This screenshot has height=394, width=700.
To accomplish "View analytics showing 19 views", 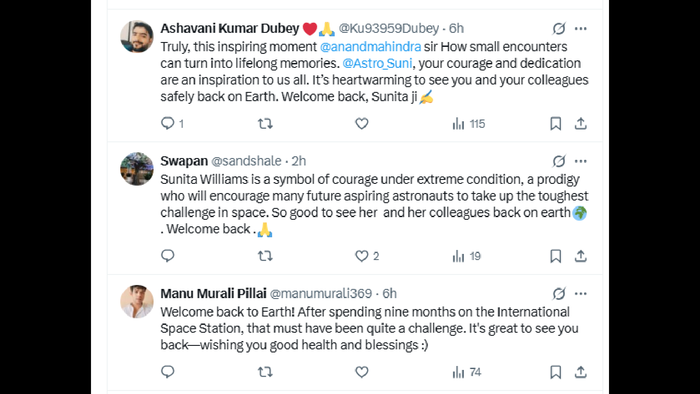I will [466, 256].
